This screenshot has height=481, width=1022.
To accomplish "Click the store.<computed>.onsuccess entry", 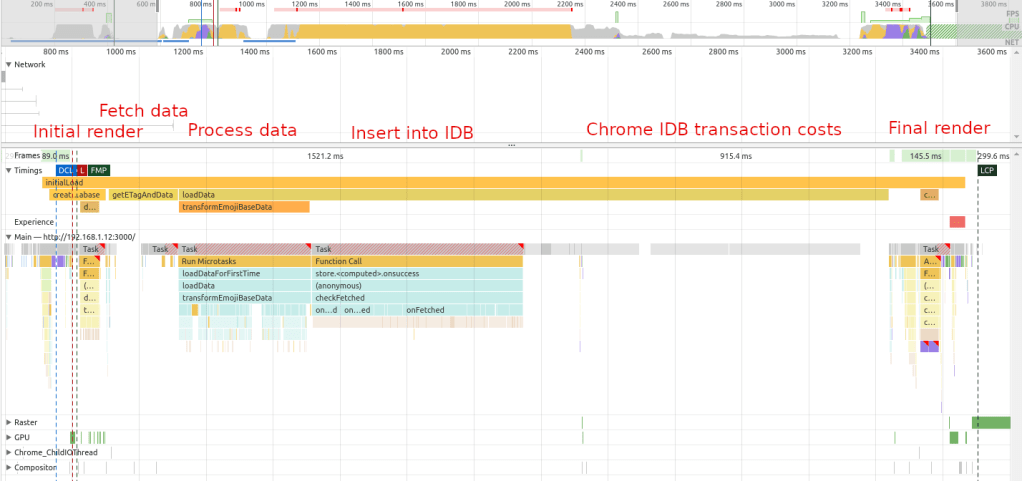I will [418, 273].
